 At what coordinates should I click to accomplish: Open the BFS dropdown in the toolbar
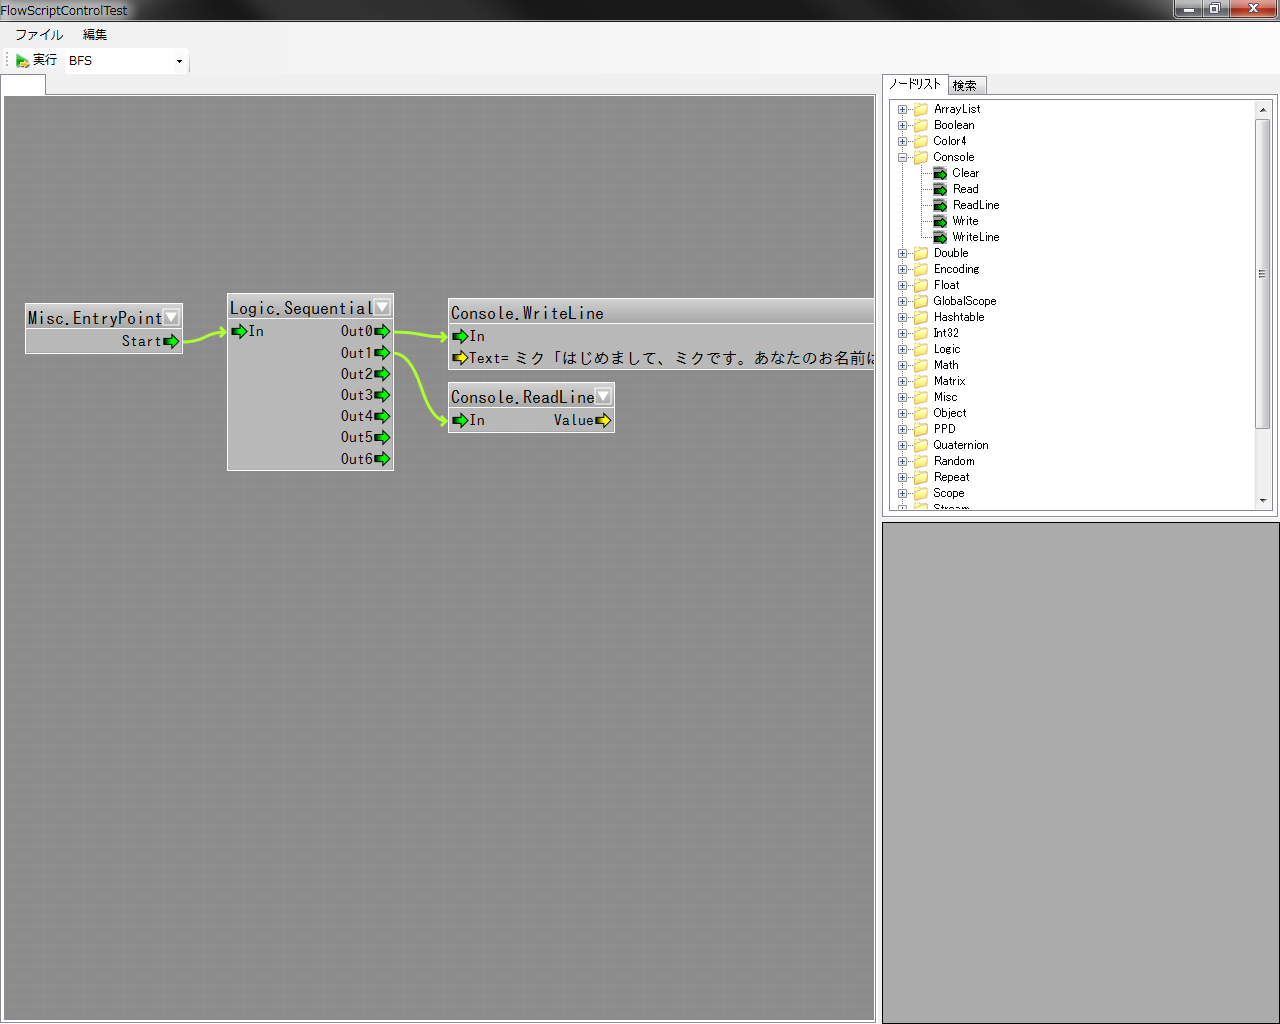[179, 61]
